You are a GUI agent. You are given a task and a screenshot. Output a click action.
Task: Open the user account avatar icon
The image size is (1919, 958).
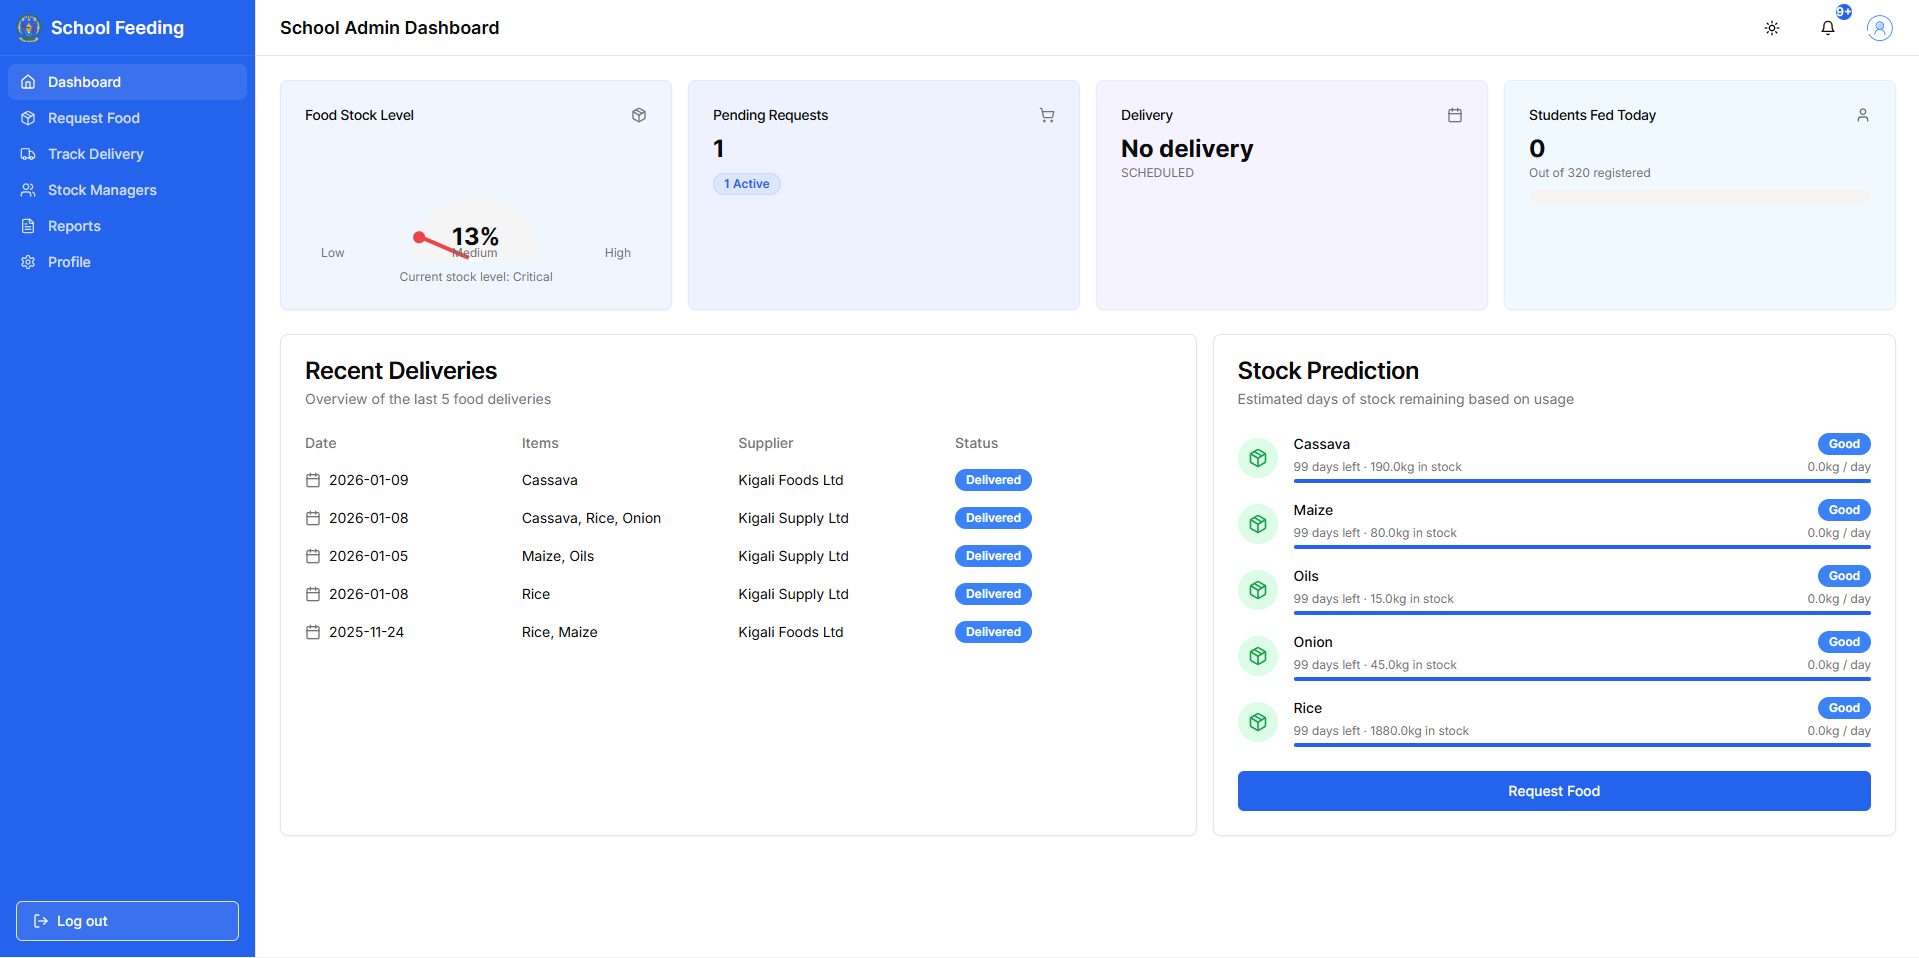click(x=1880, y=28)
